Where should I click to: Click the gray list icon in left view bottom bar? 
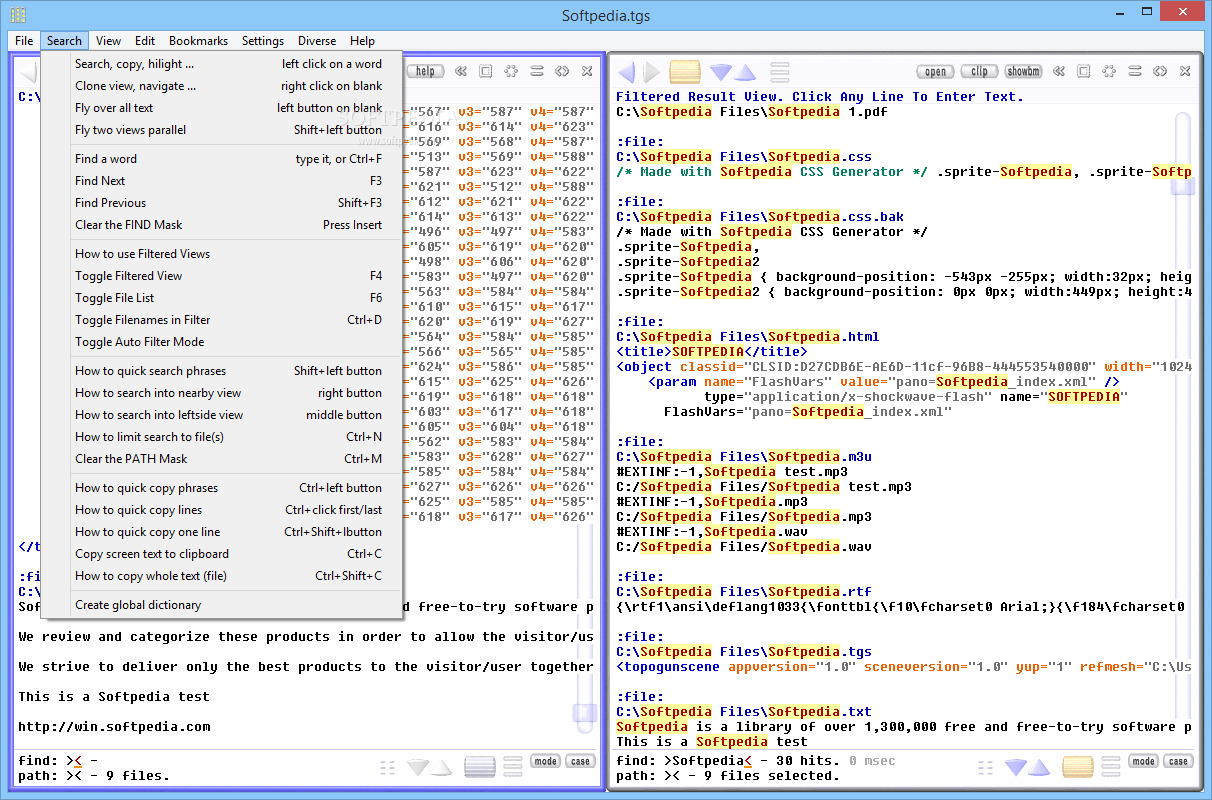480,767
